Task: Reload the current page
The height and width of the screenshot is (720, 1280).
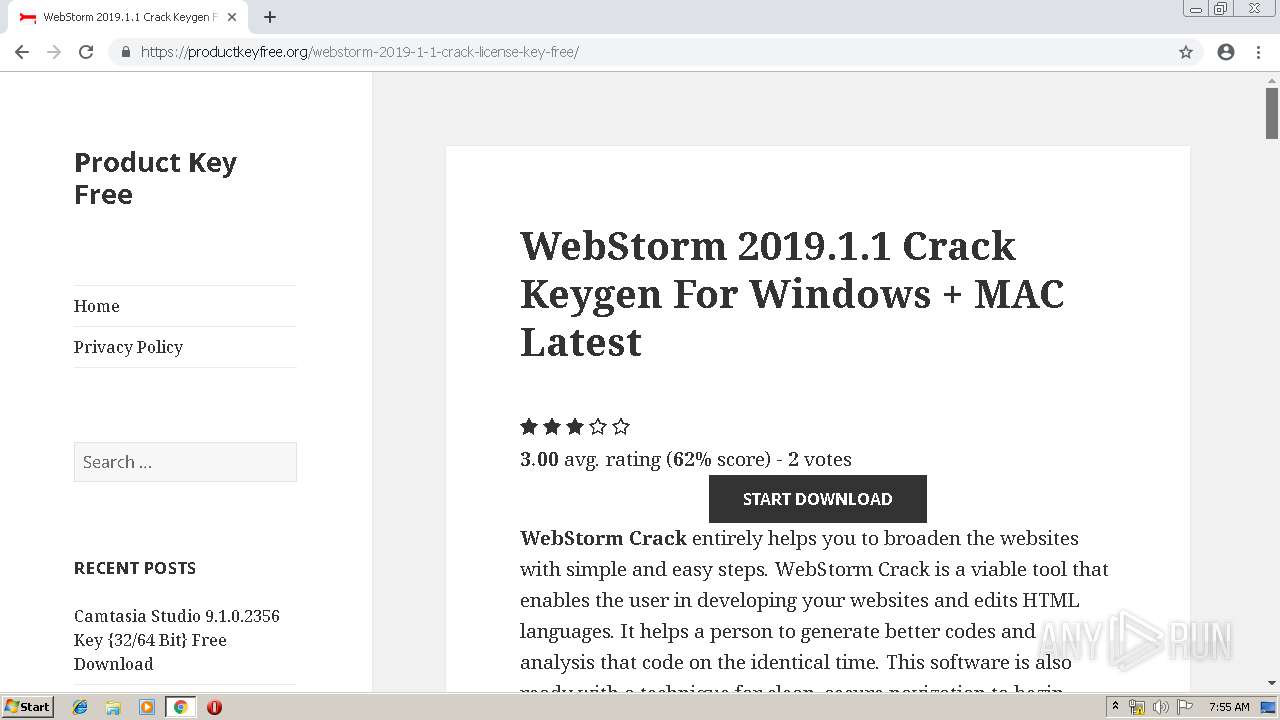Action: (x=86, y=52)
